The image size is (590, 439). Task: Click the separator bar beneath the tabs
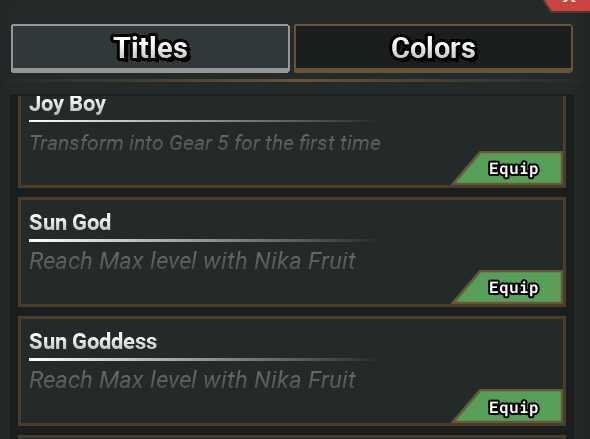(x=292, y=80)
